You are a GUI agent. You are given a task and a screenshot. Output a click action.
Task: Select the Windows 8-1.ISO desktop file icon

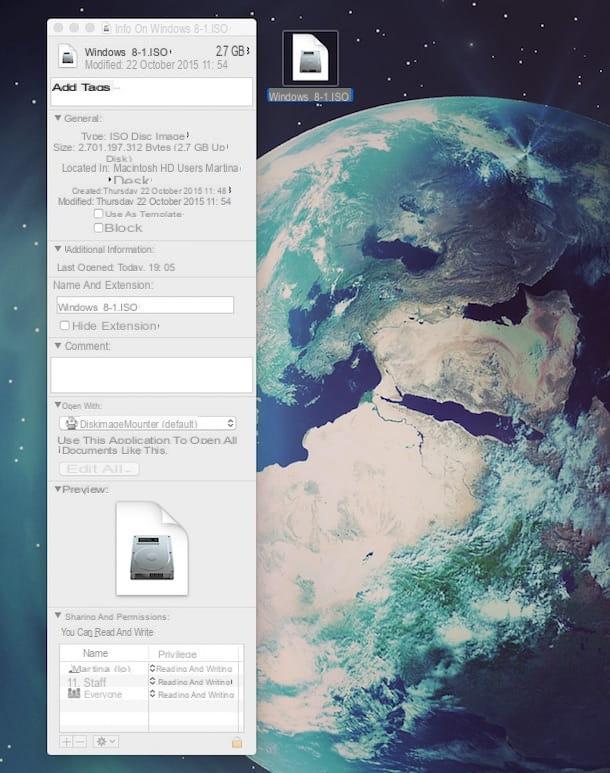pyautogui.click(x=310, y=58)
